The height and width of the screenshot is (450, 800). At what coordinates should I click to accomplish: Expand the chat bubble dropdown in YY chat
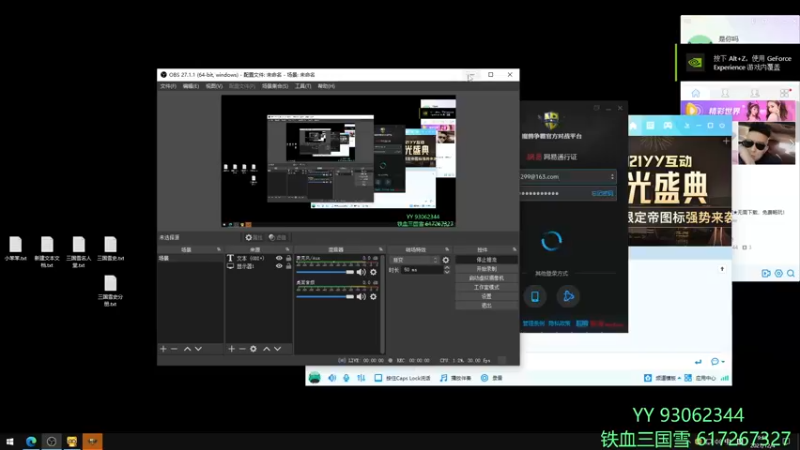click(x=717, y=362)
